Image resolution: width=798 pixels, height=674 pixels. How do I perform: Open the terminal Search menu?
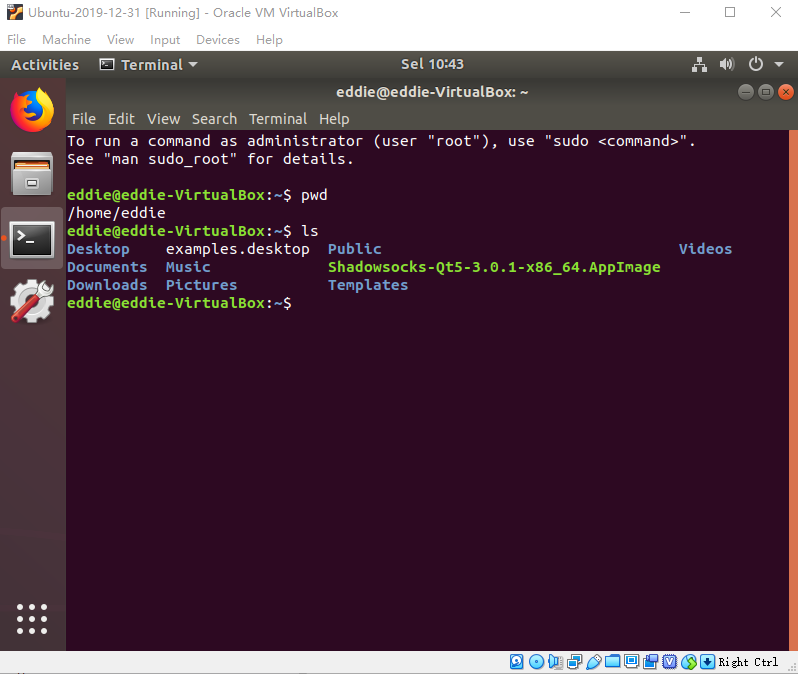214,119
